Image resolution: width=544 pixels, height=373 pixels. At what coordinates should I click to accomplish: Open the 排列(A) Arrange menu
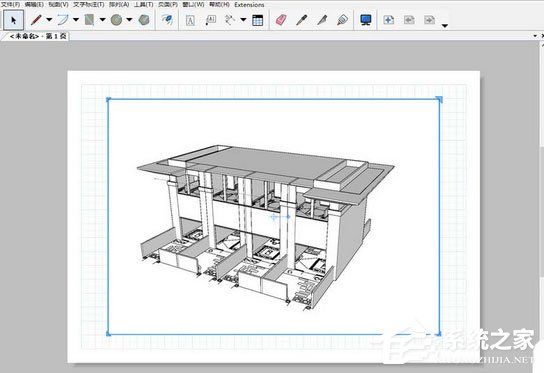(119, 5)
